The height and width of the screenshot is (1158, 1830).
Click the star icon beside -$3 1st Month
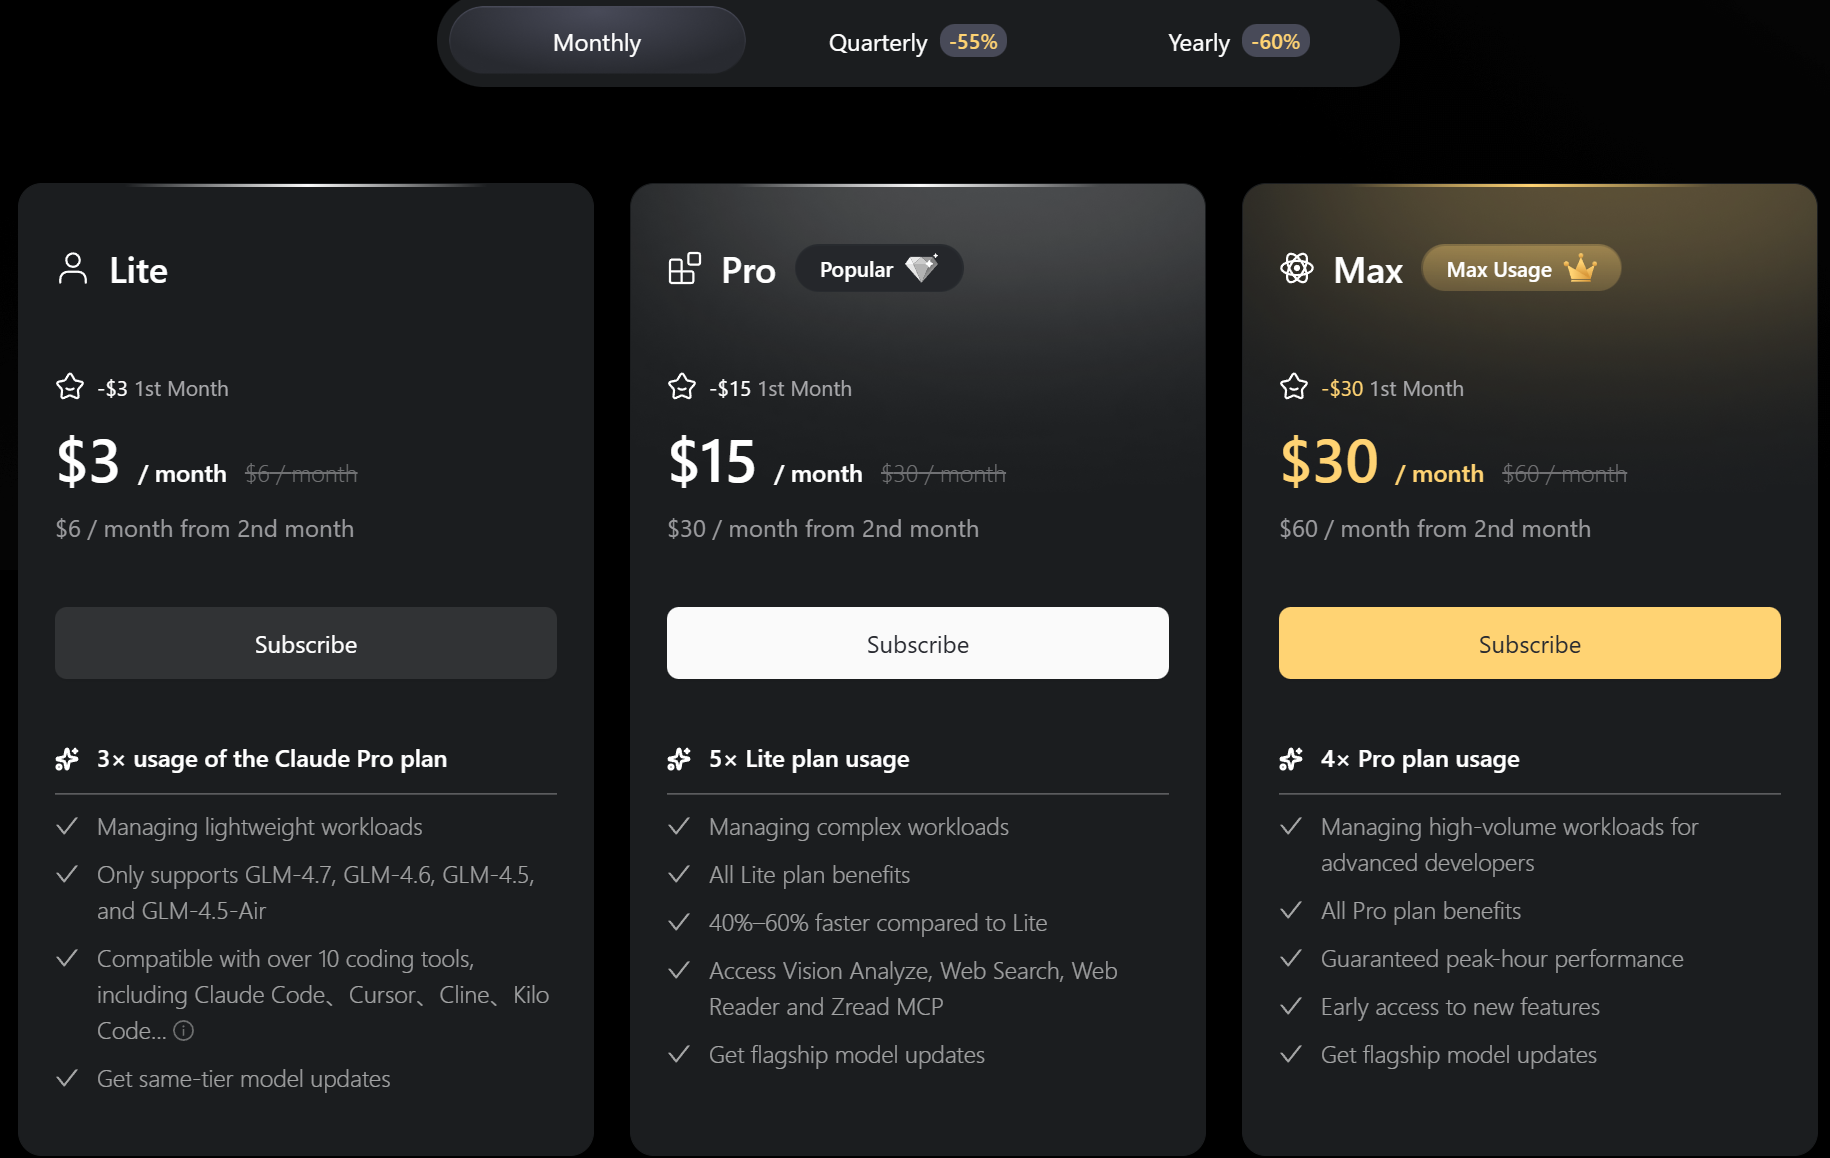[70, 387]
